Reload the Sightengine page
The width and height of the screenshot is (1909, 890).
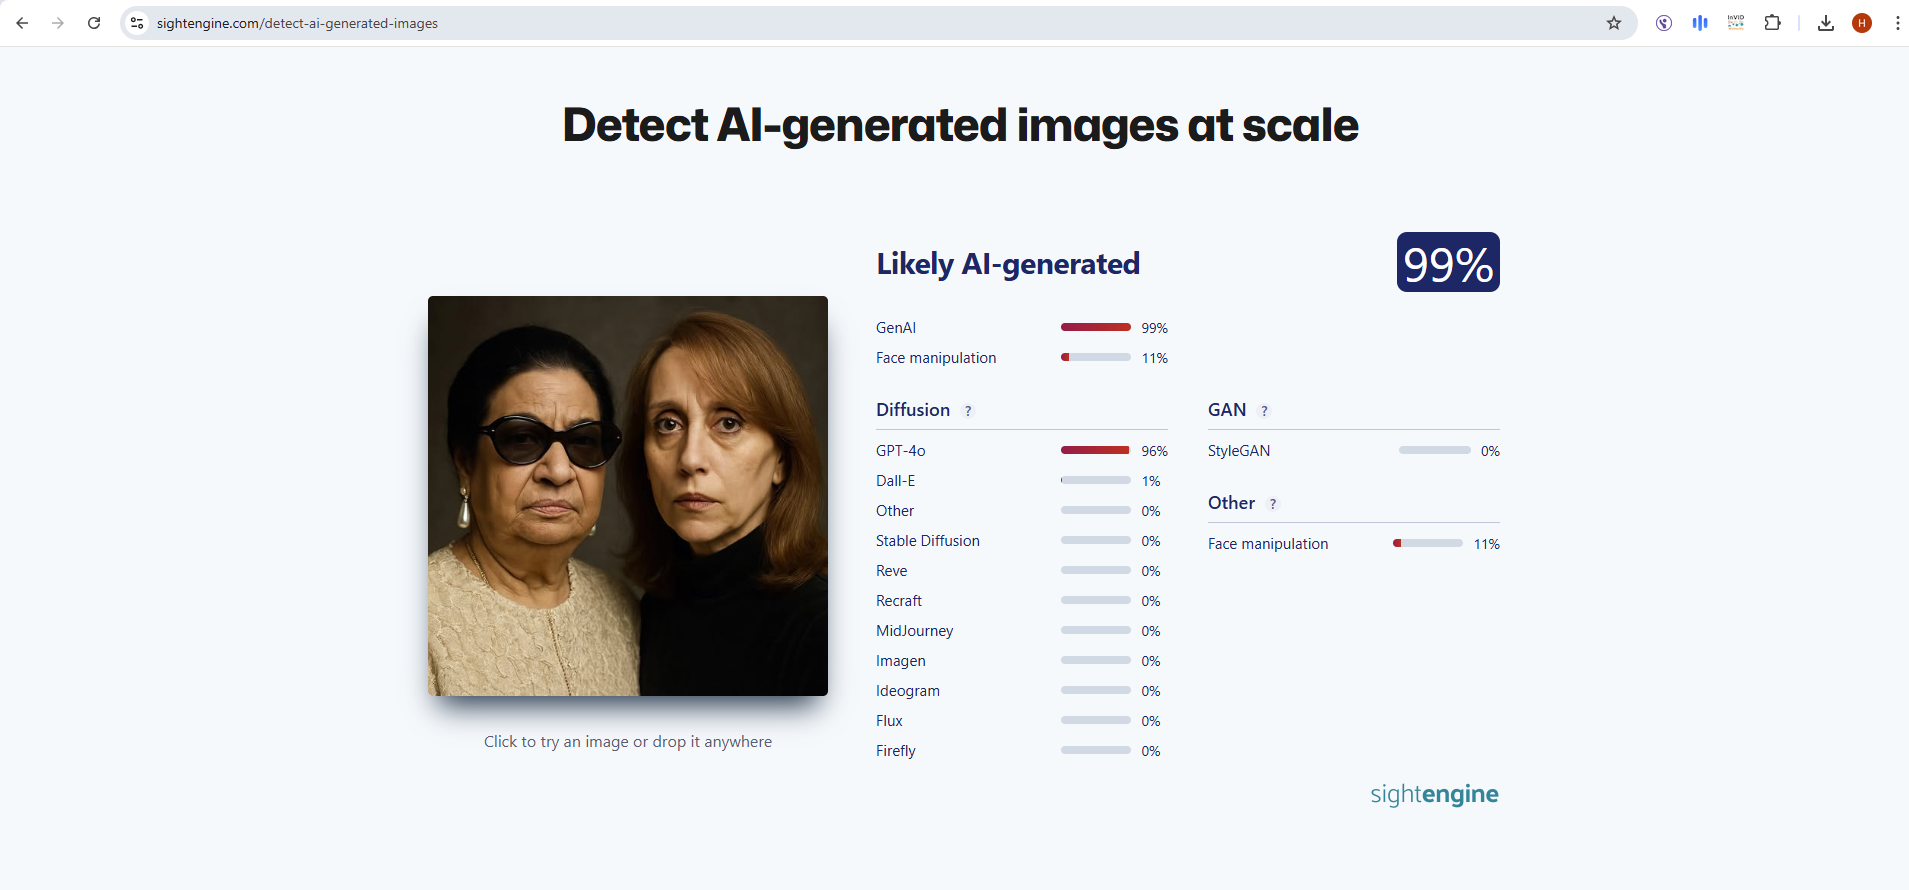coord(94,22)
